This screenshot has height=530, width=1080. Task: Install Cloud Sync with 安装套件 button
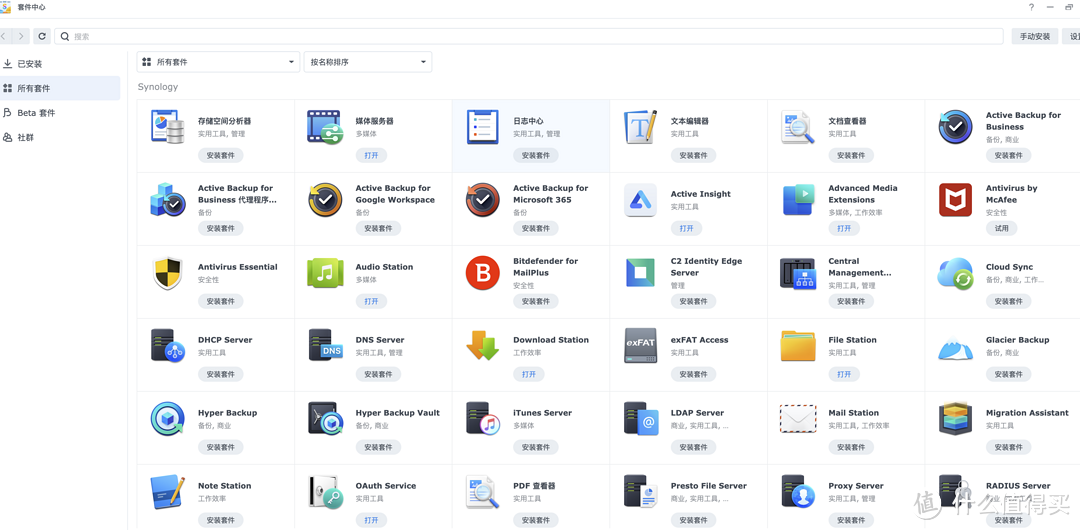(x=1008, y=301)
